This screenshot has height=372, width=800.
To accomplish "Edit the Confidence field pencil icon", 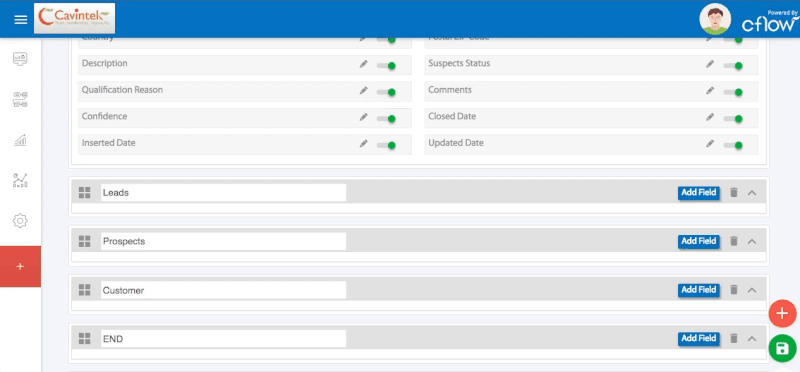I will [363, 117].
